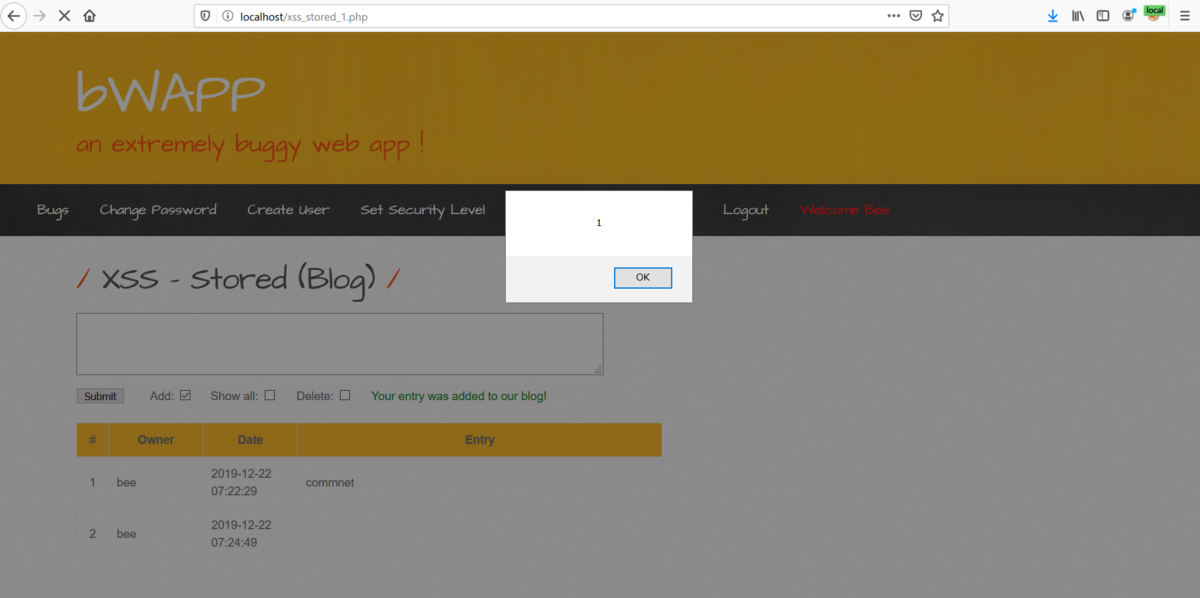Click 'an extremely buggy web app' tagline
The image size is (1200, 598).
tap(251, 145)
